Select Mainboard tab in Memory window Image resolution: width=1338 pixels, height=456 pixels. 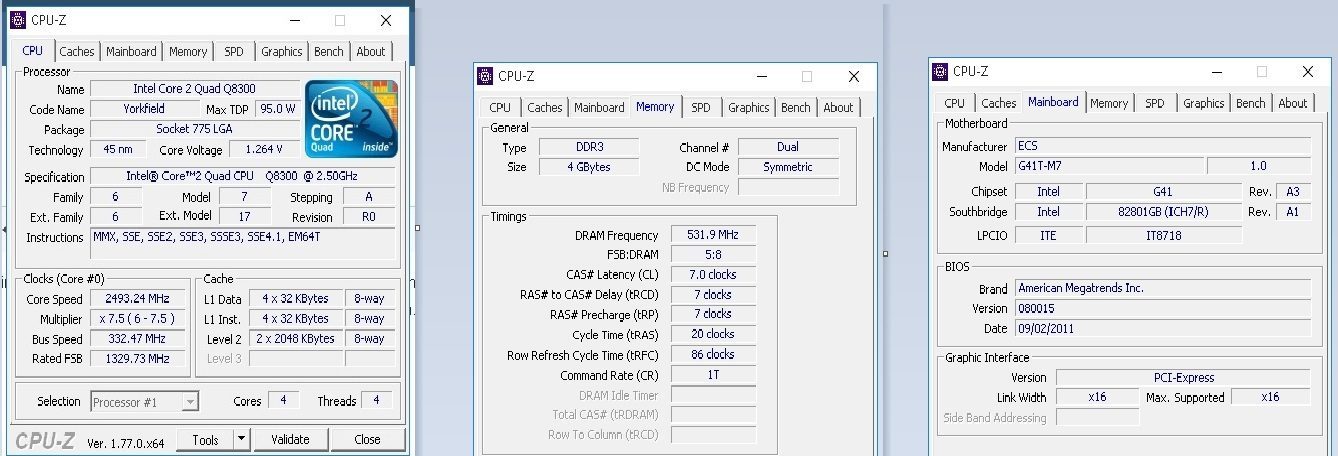coord(599,108)
